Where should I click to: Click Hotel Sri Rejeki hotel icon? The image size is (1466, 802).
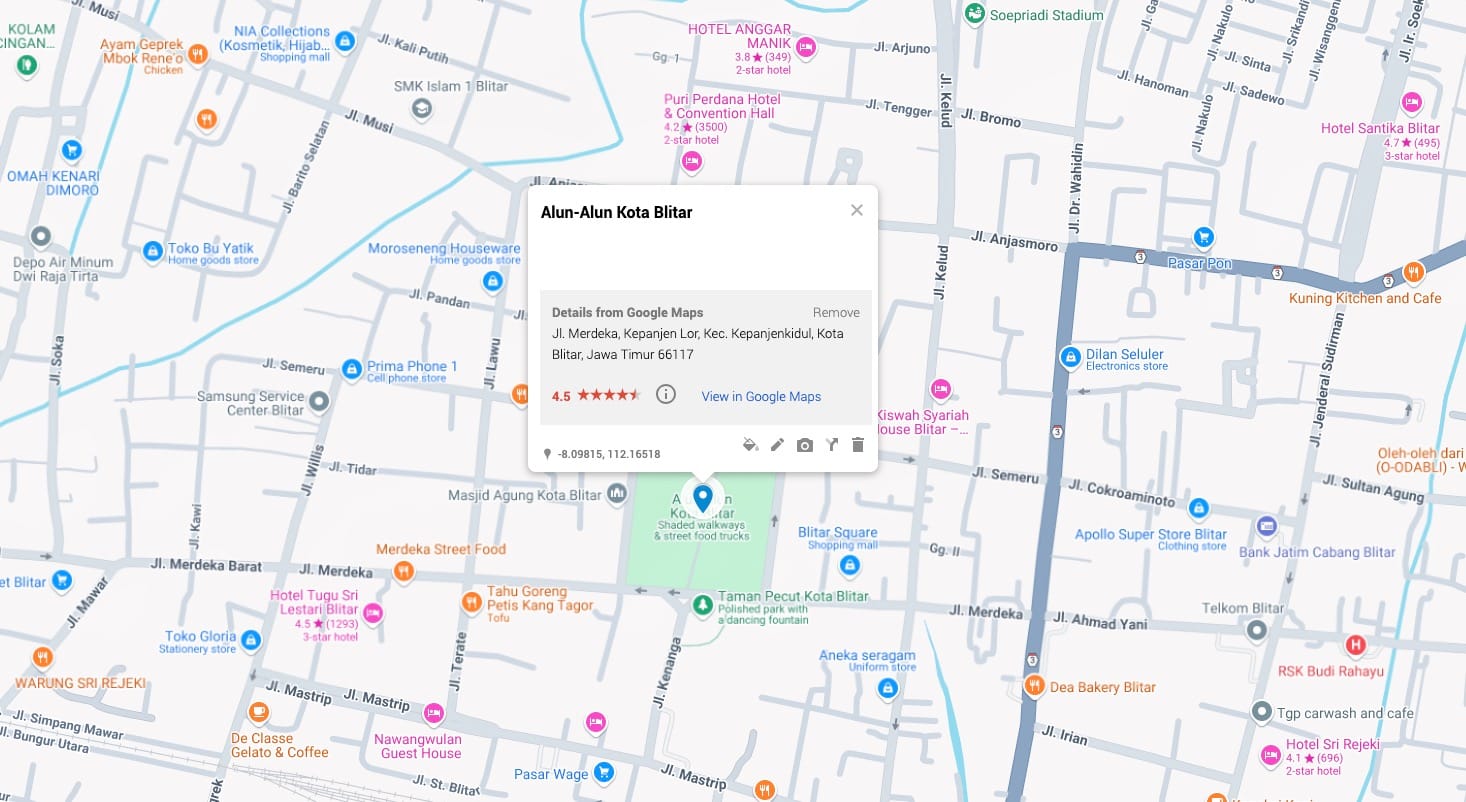tap(1271, 754)
